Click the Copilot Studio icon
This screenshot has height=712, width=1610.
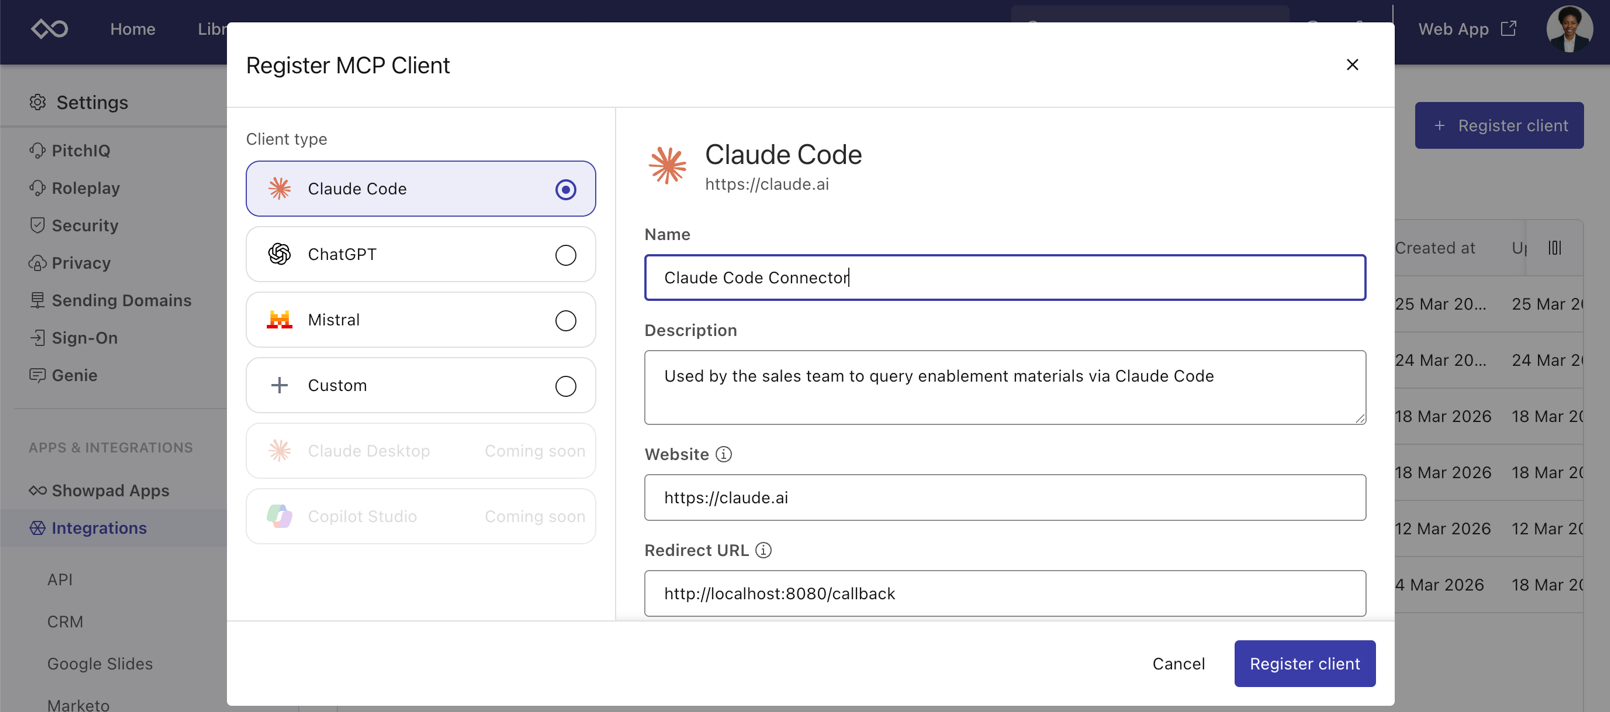279,516
